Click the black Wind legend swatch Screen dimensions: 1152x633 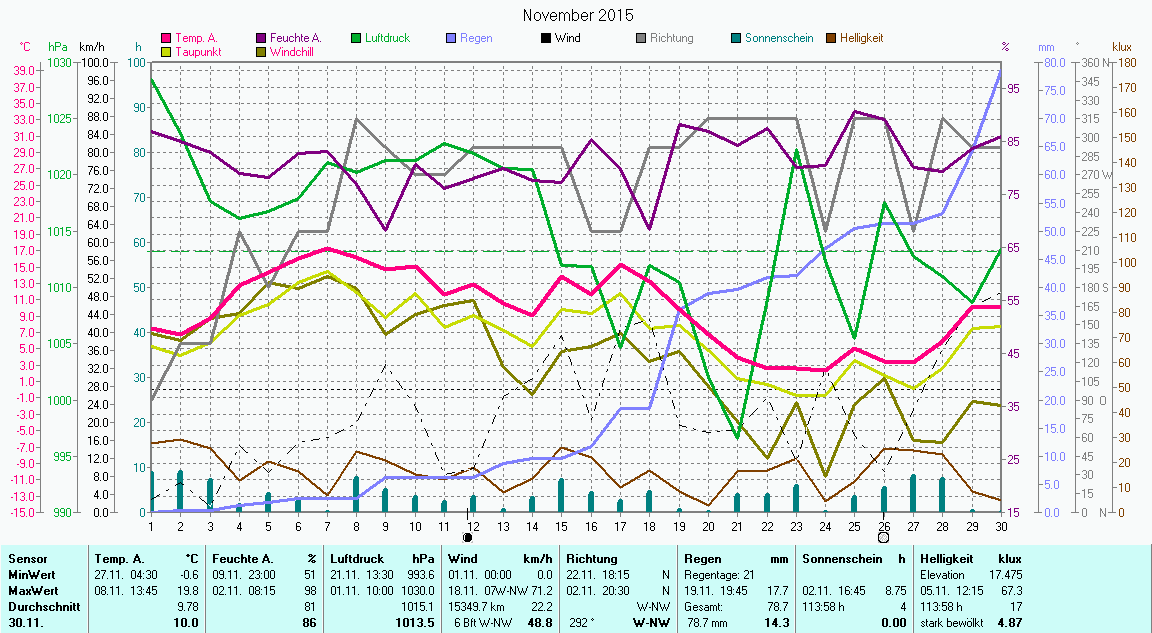click(x=545, y=38)
